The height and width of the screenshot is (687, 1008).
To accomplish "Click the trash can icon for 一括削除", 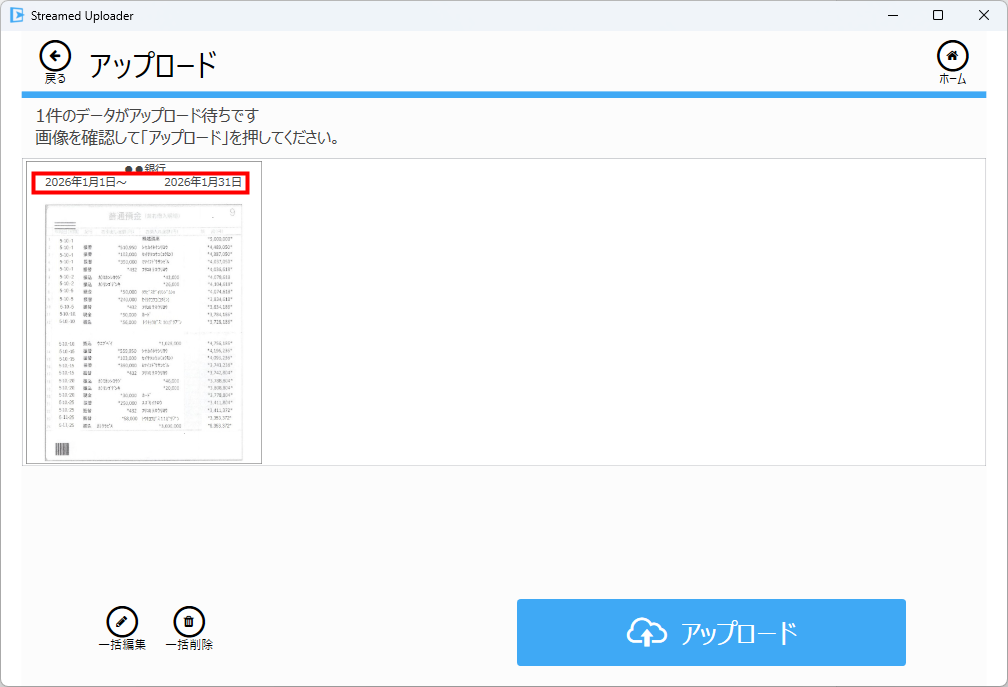I will [x=188, y=622].
